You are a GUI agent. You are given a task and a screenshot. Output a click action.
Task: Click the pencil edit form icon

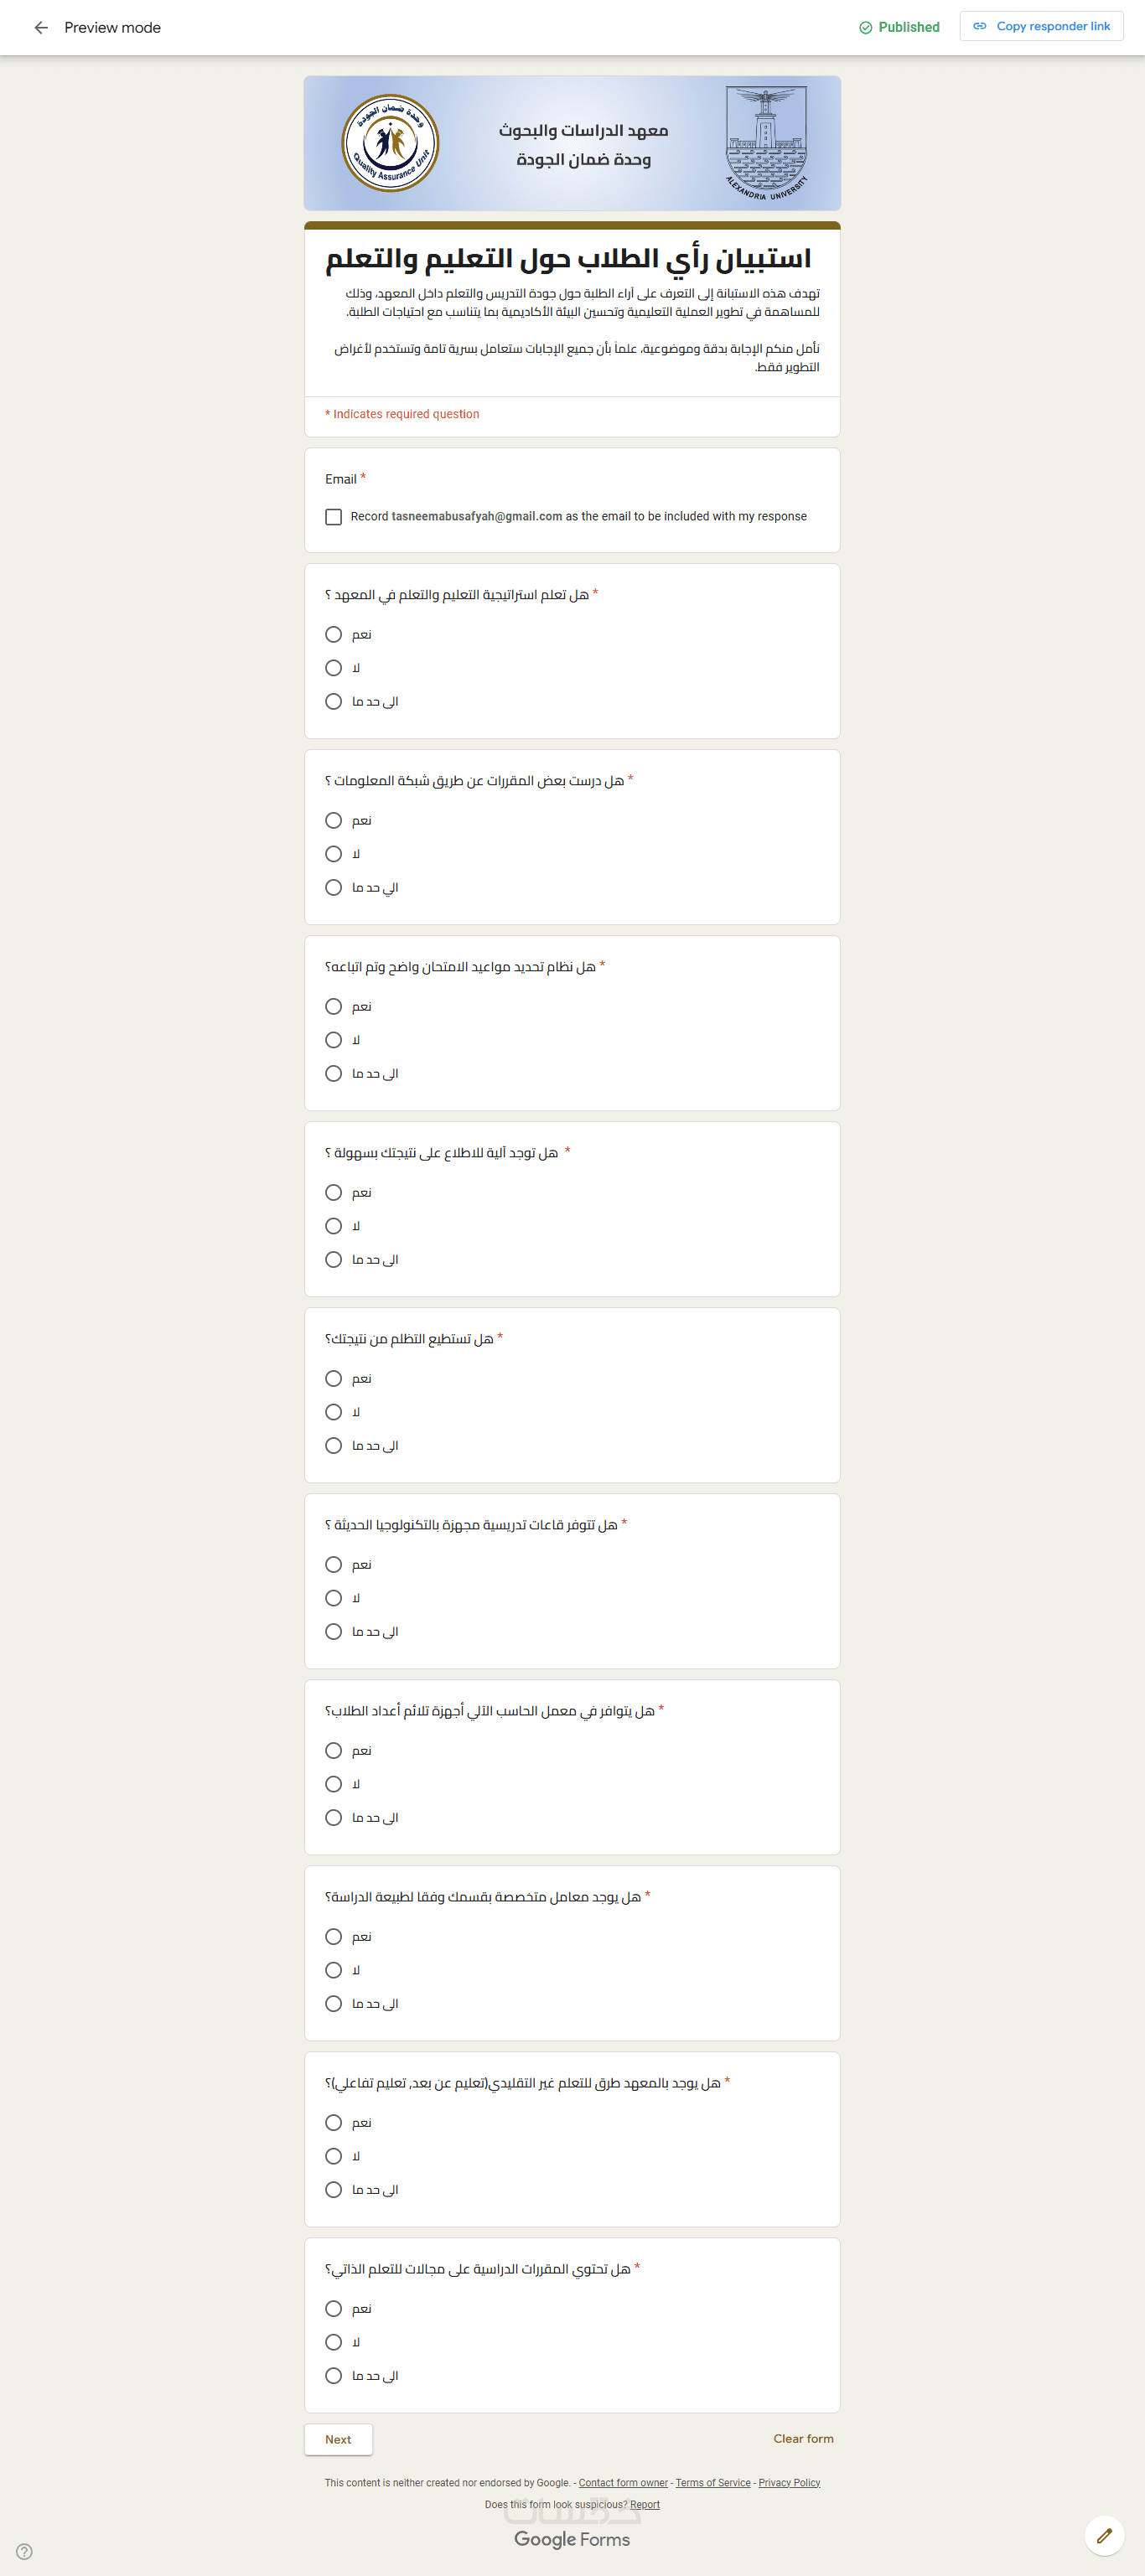pyautogui.click(x=1104, y=2535)
